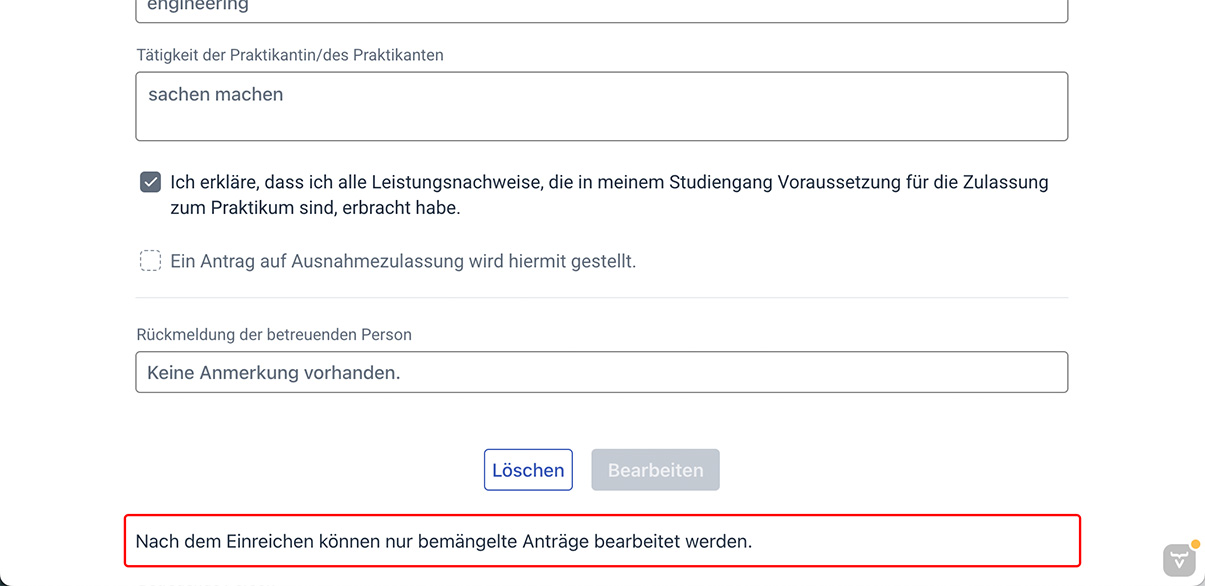Click the 'Rückmeldung der betreuenden Person' label

274,335
